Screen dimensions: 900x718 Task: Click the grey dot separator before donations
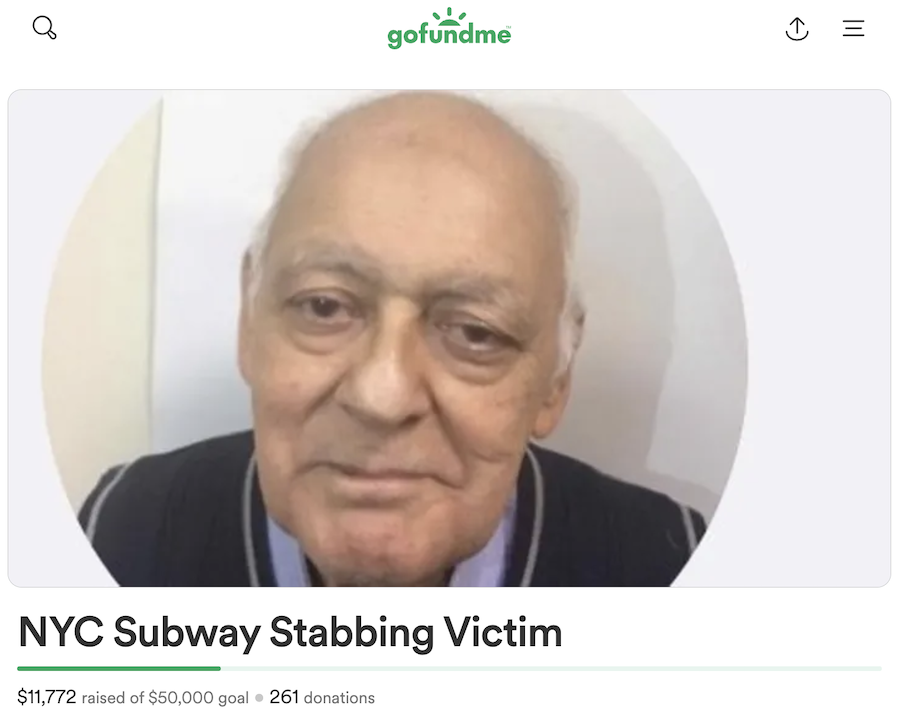[259, 698]
